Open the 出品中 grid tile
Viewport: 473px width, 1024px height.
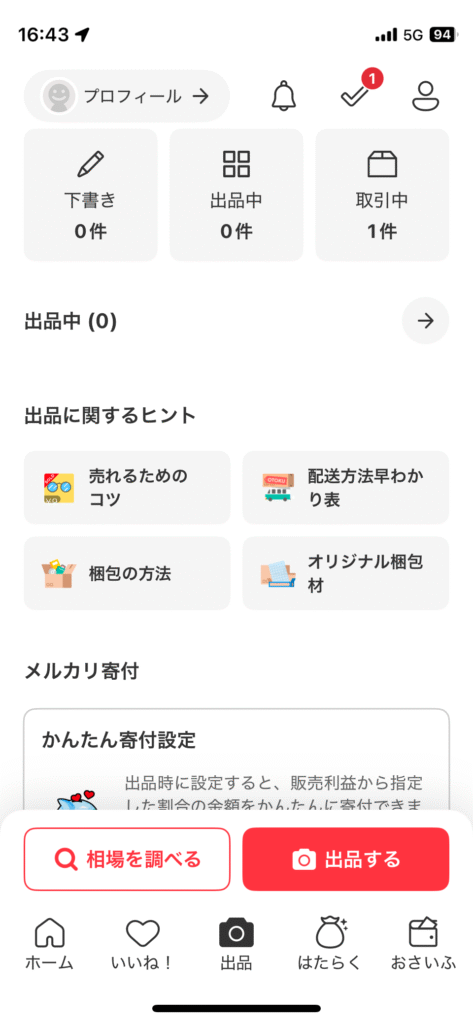click(236, 195)
